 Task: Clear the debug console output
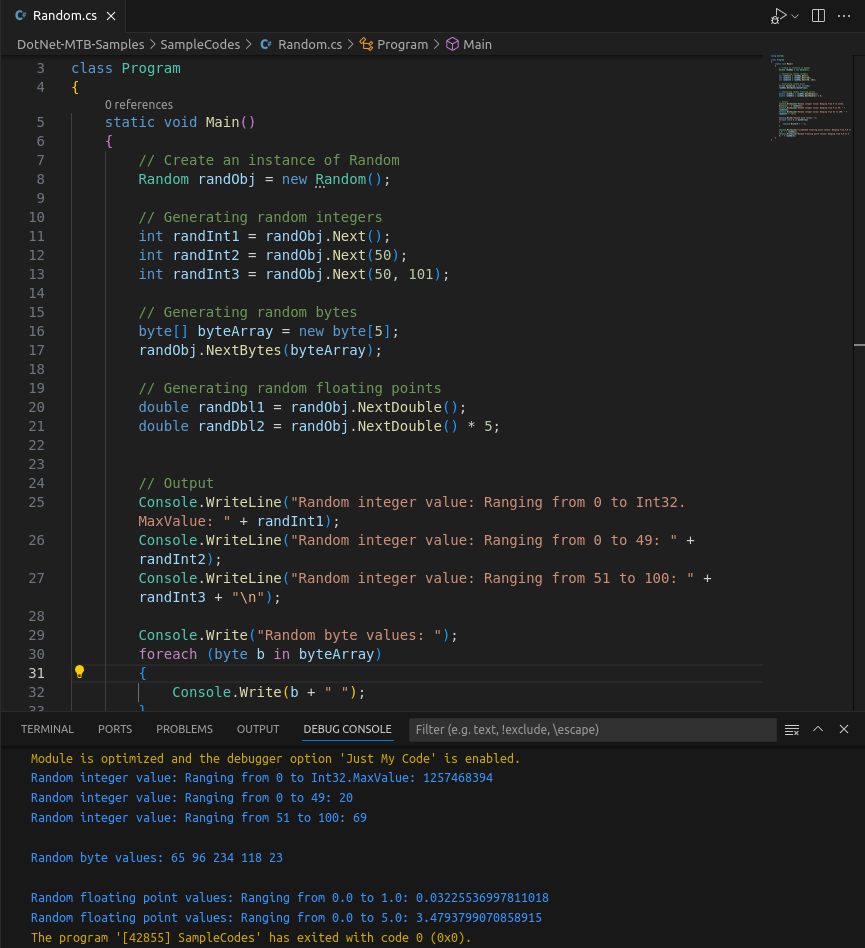(x=792, y=730)
